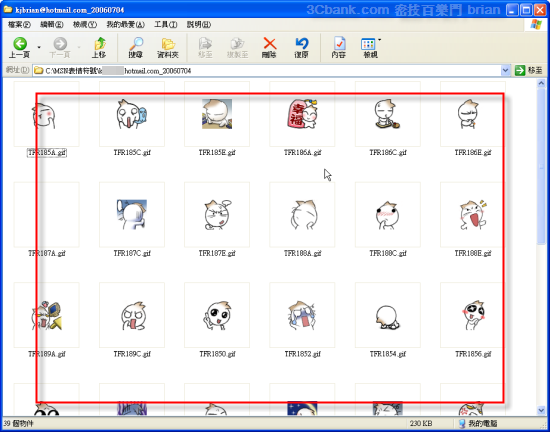Select thumbnail TFR187C.gif

[132, 215]
